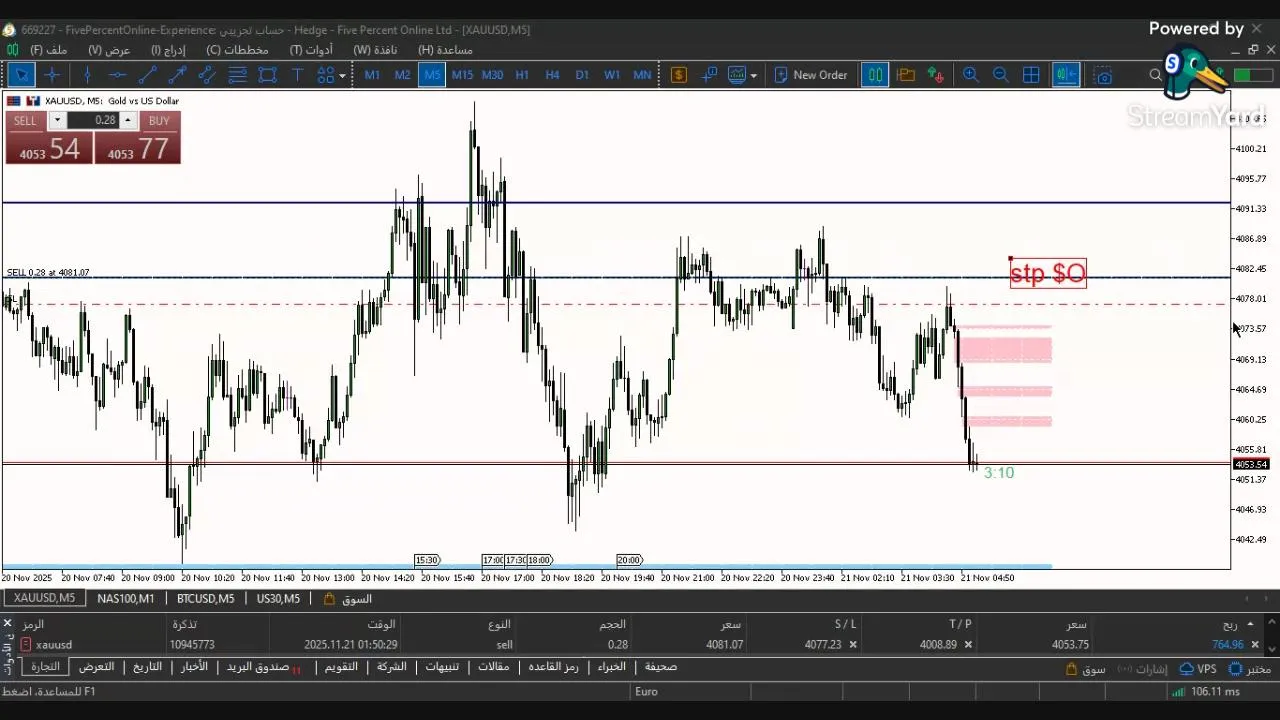Open the أدوات (Tools) menu
The height and width of the screenshot is (720, 1280).
[x=311, y=50]
